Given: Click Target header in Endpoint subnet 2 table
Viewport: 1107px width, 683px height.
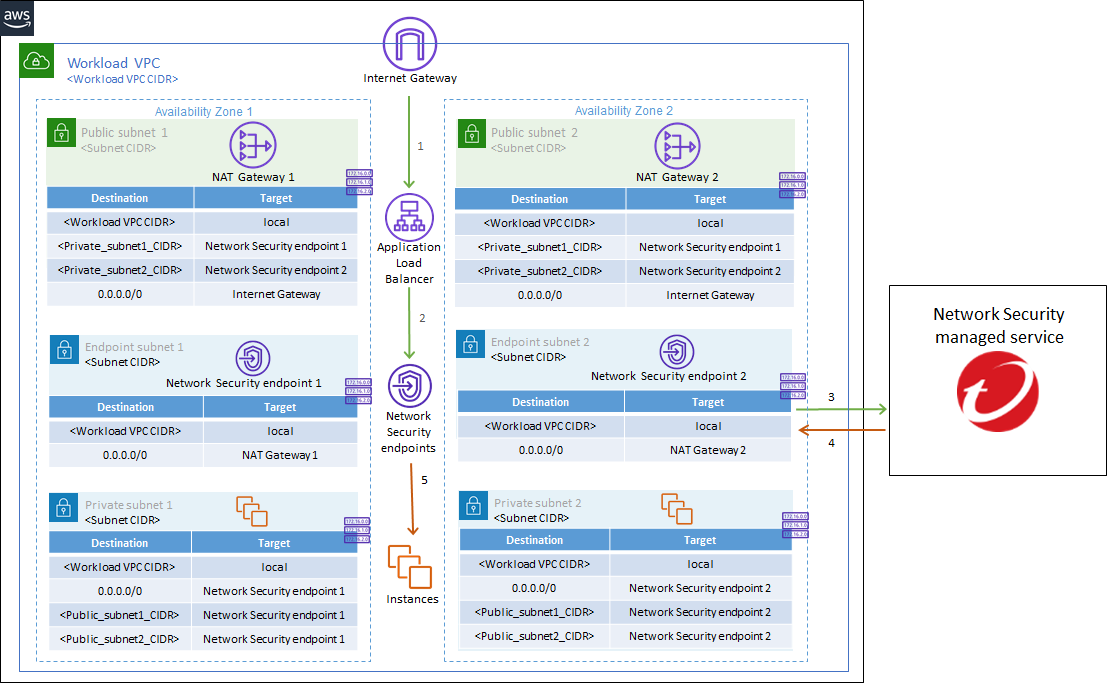Looking at the screenshot, I should click(x=707, y=402).
